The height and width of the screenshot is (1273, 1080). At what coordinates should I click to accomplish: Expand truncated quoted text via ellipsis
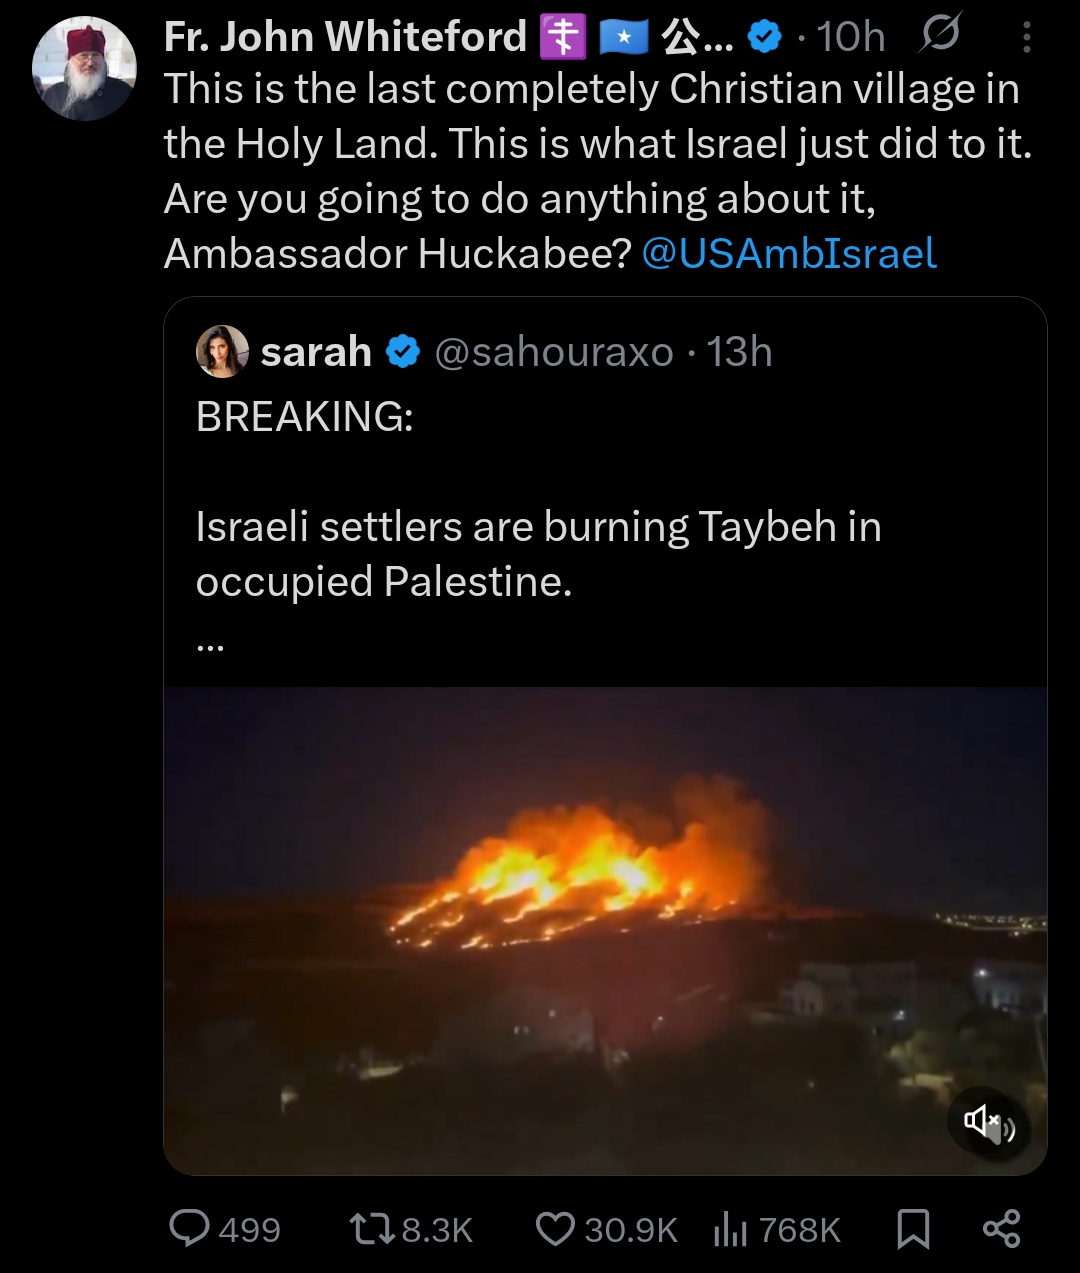click(211, 645)
